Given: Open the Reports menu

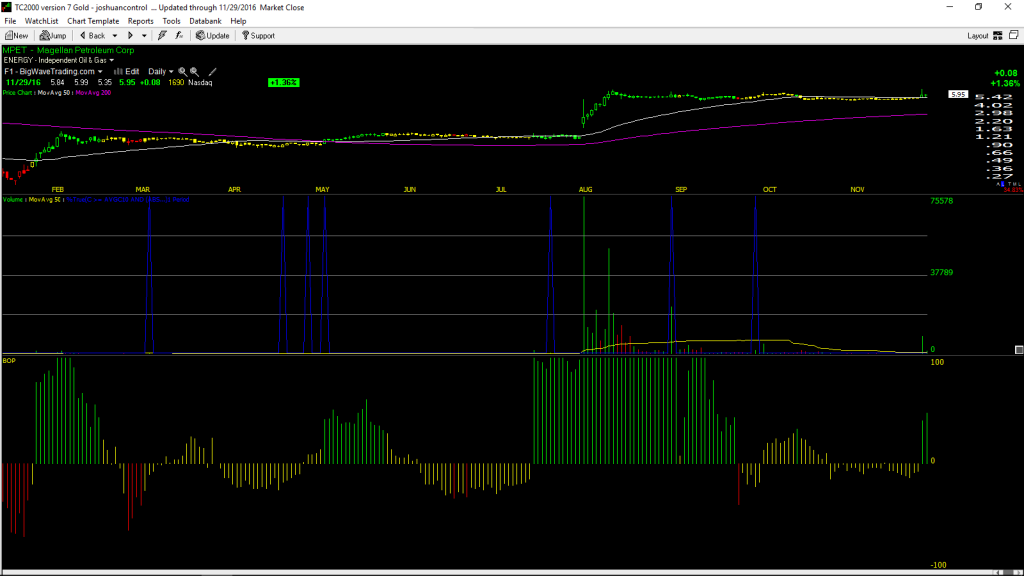Looking at the screenshot, I should pos(140,21).
